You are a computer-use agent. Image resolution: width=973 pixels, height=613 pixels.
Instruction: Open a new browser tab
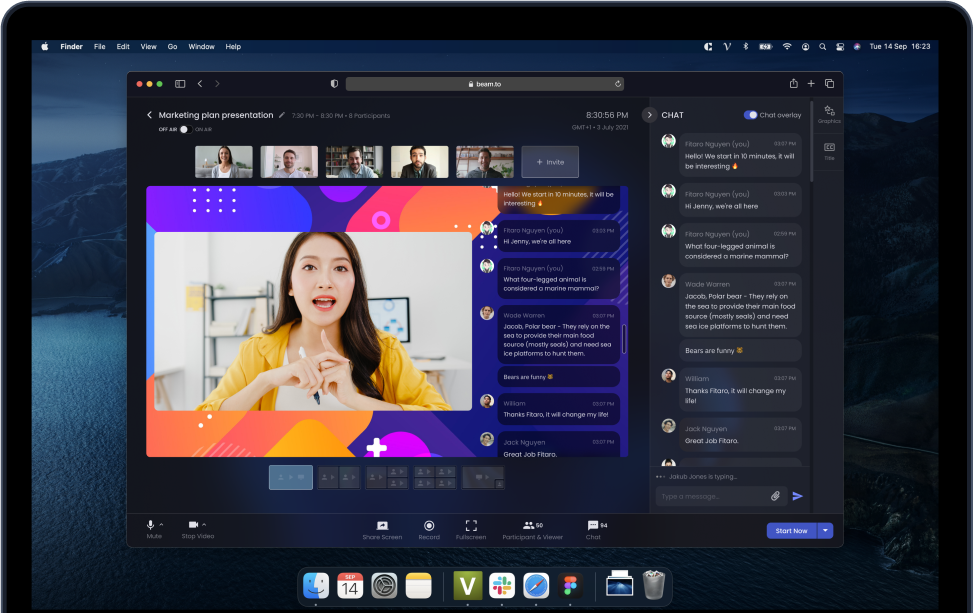pyautogui.click(x=811, y=83)
